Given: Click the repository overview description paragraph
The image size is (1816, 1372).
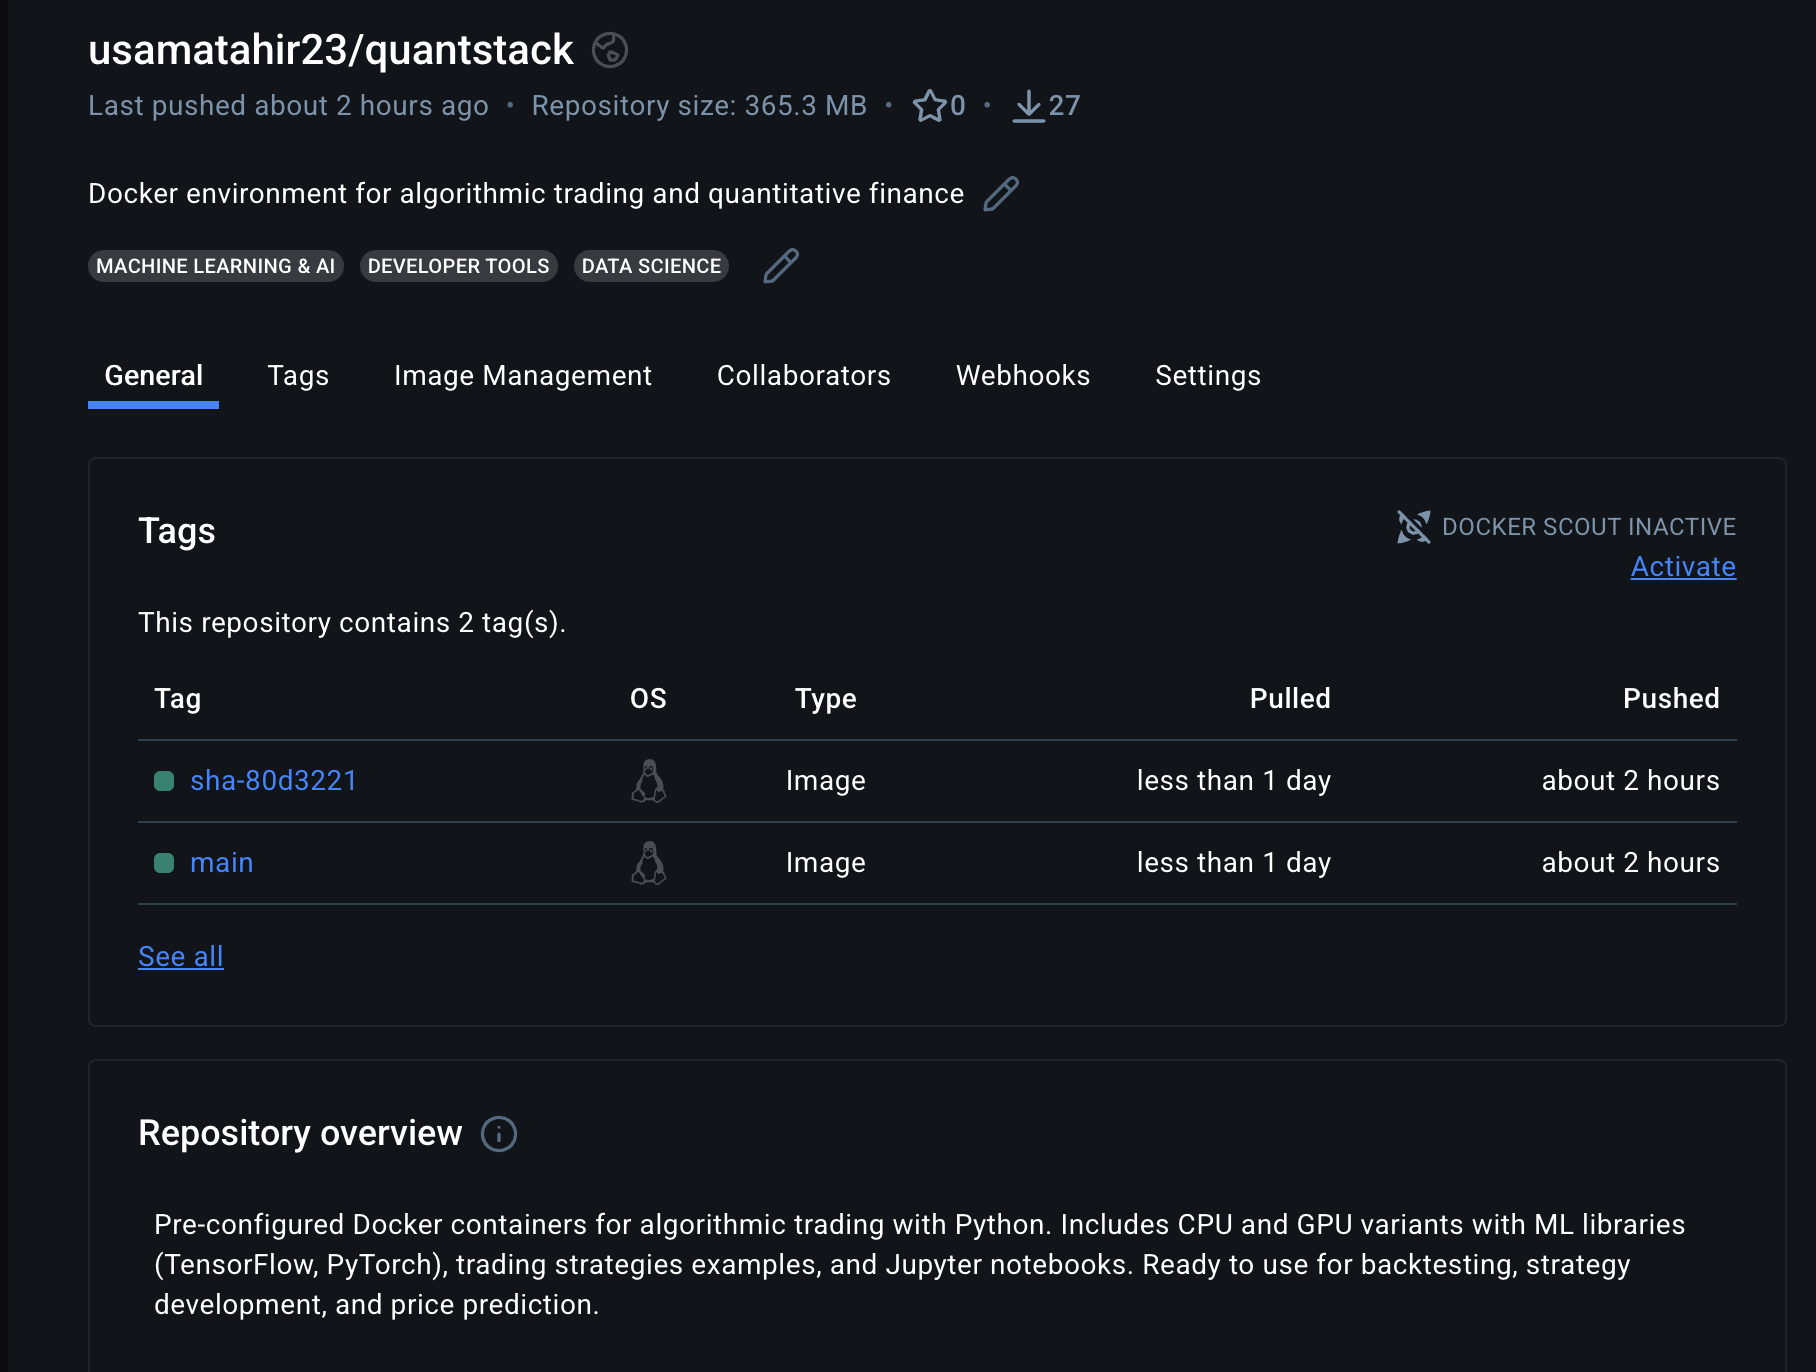Looking at the screenshot, I should 920,1265.
